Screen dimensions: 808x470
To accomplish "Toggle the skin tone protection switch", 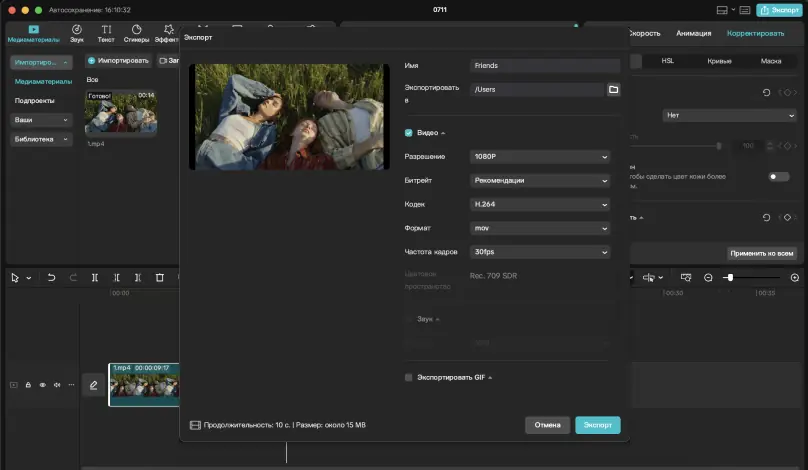I will [x=779, y=177].
